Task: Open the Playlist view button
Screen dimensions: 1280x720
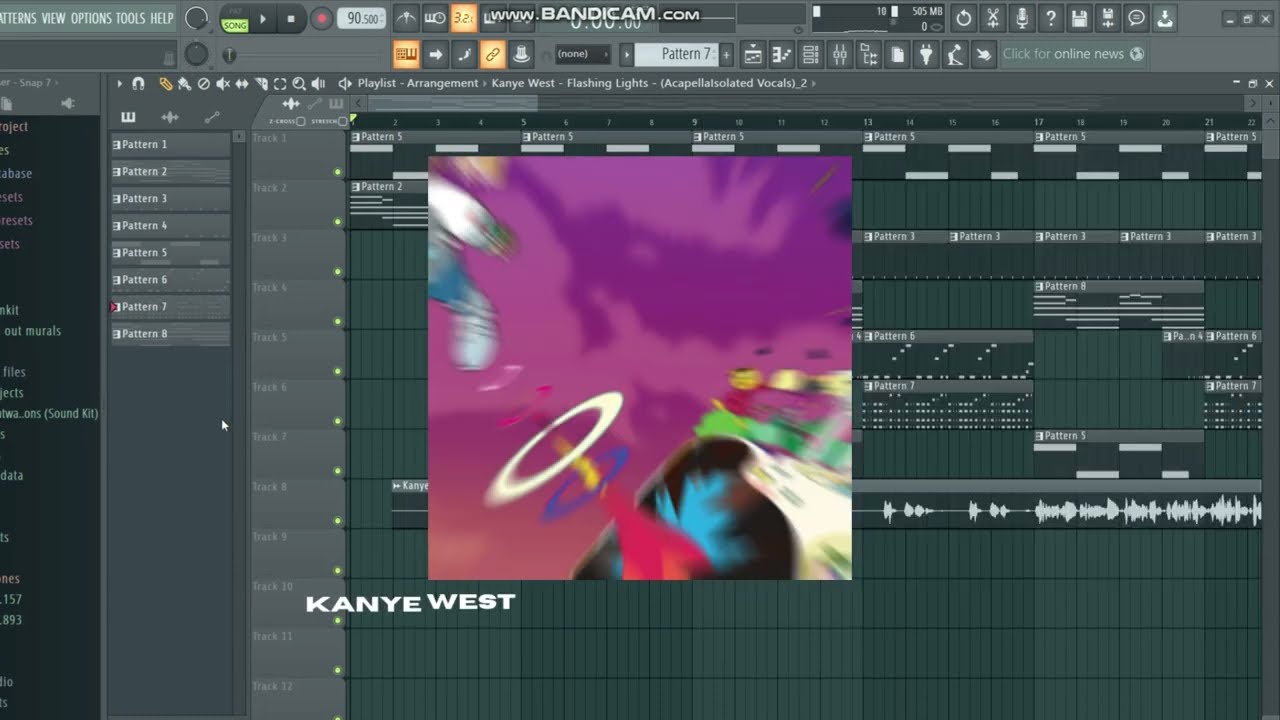Action: (753, 54)
